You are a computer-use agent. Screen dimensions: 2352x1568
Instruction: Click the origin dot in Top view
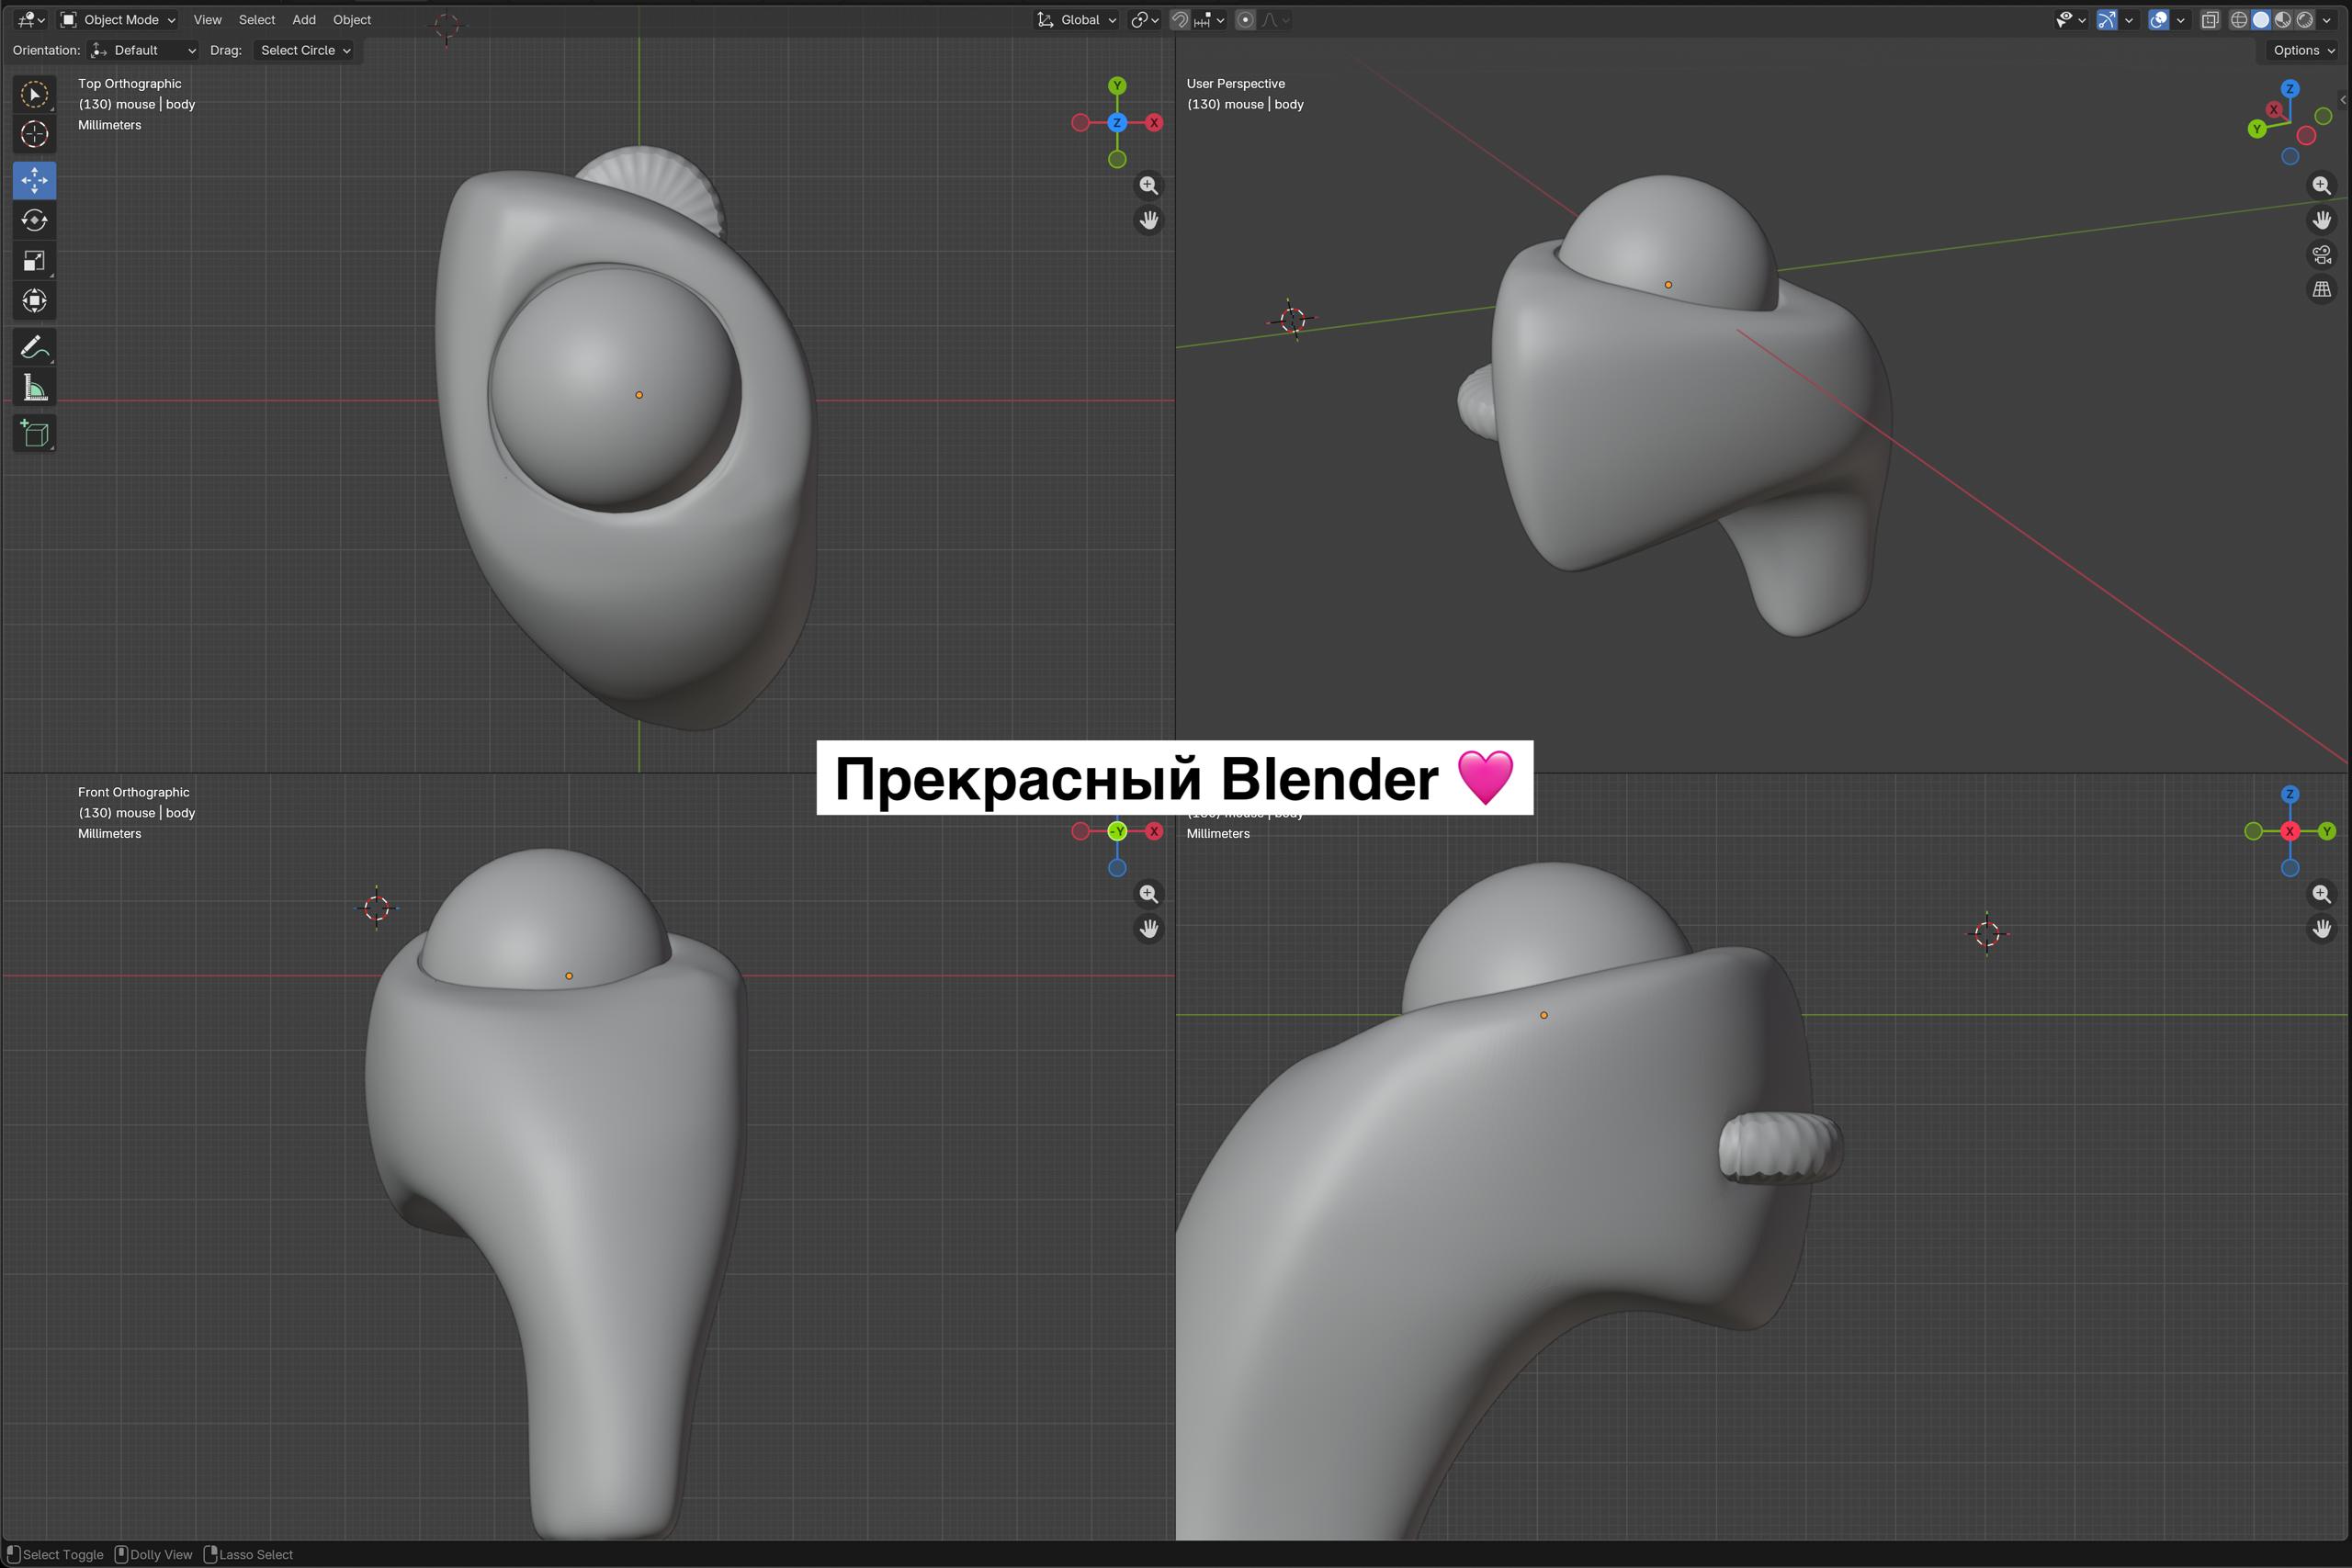[x=639, y=395]
